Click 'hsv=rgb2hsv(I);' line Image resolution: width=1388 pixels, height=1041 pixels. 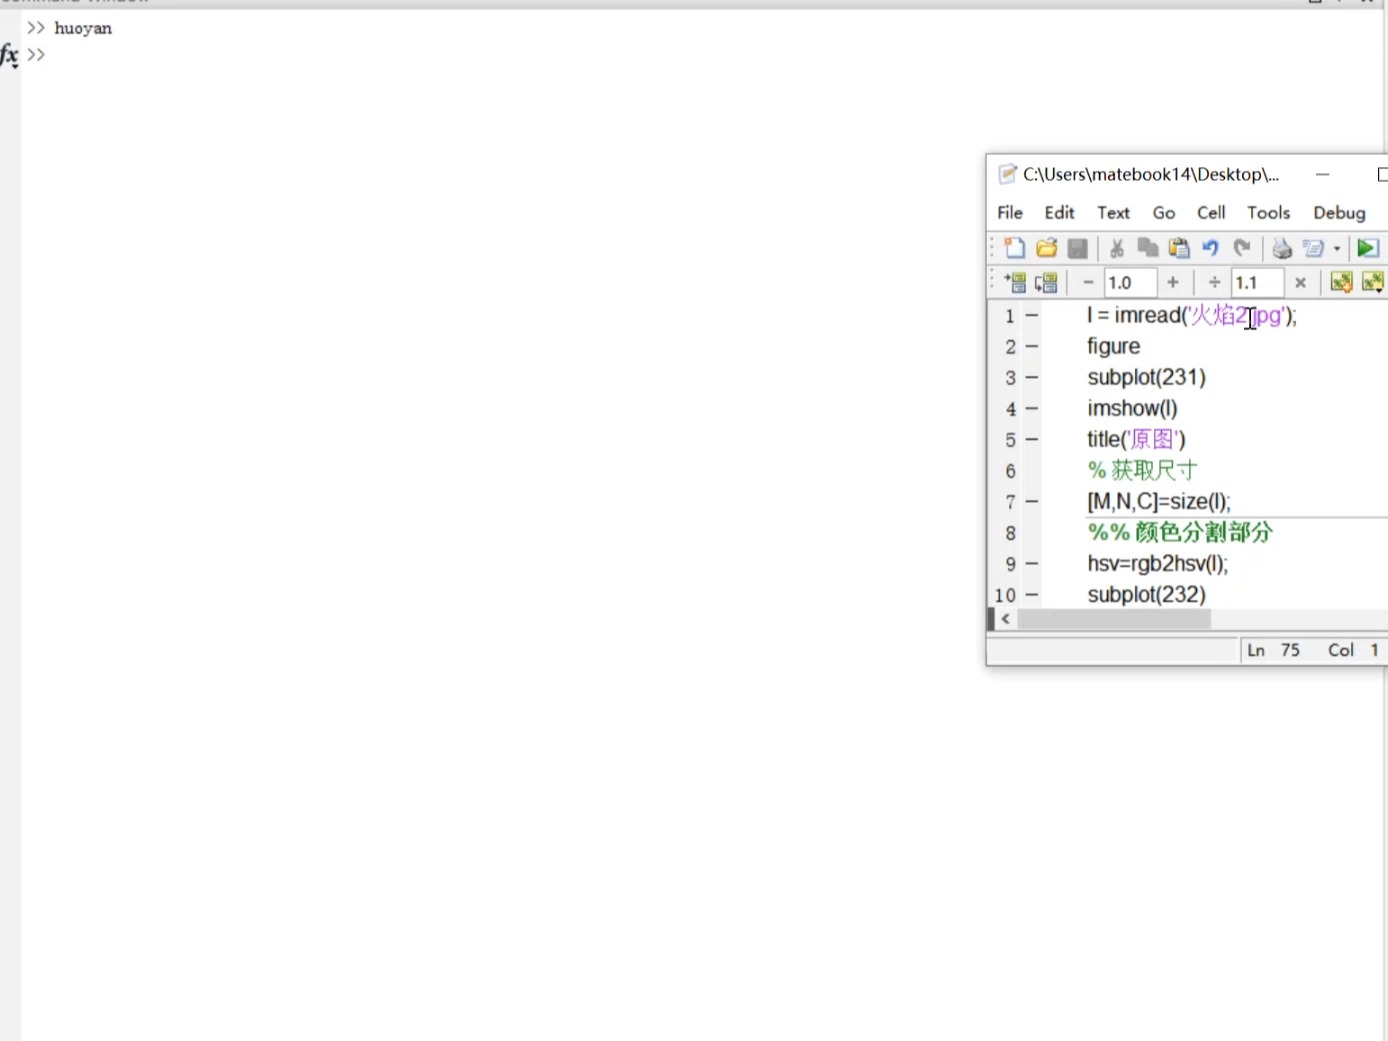[1157, 564]
